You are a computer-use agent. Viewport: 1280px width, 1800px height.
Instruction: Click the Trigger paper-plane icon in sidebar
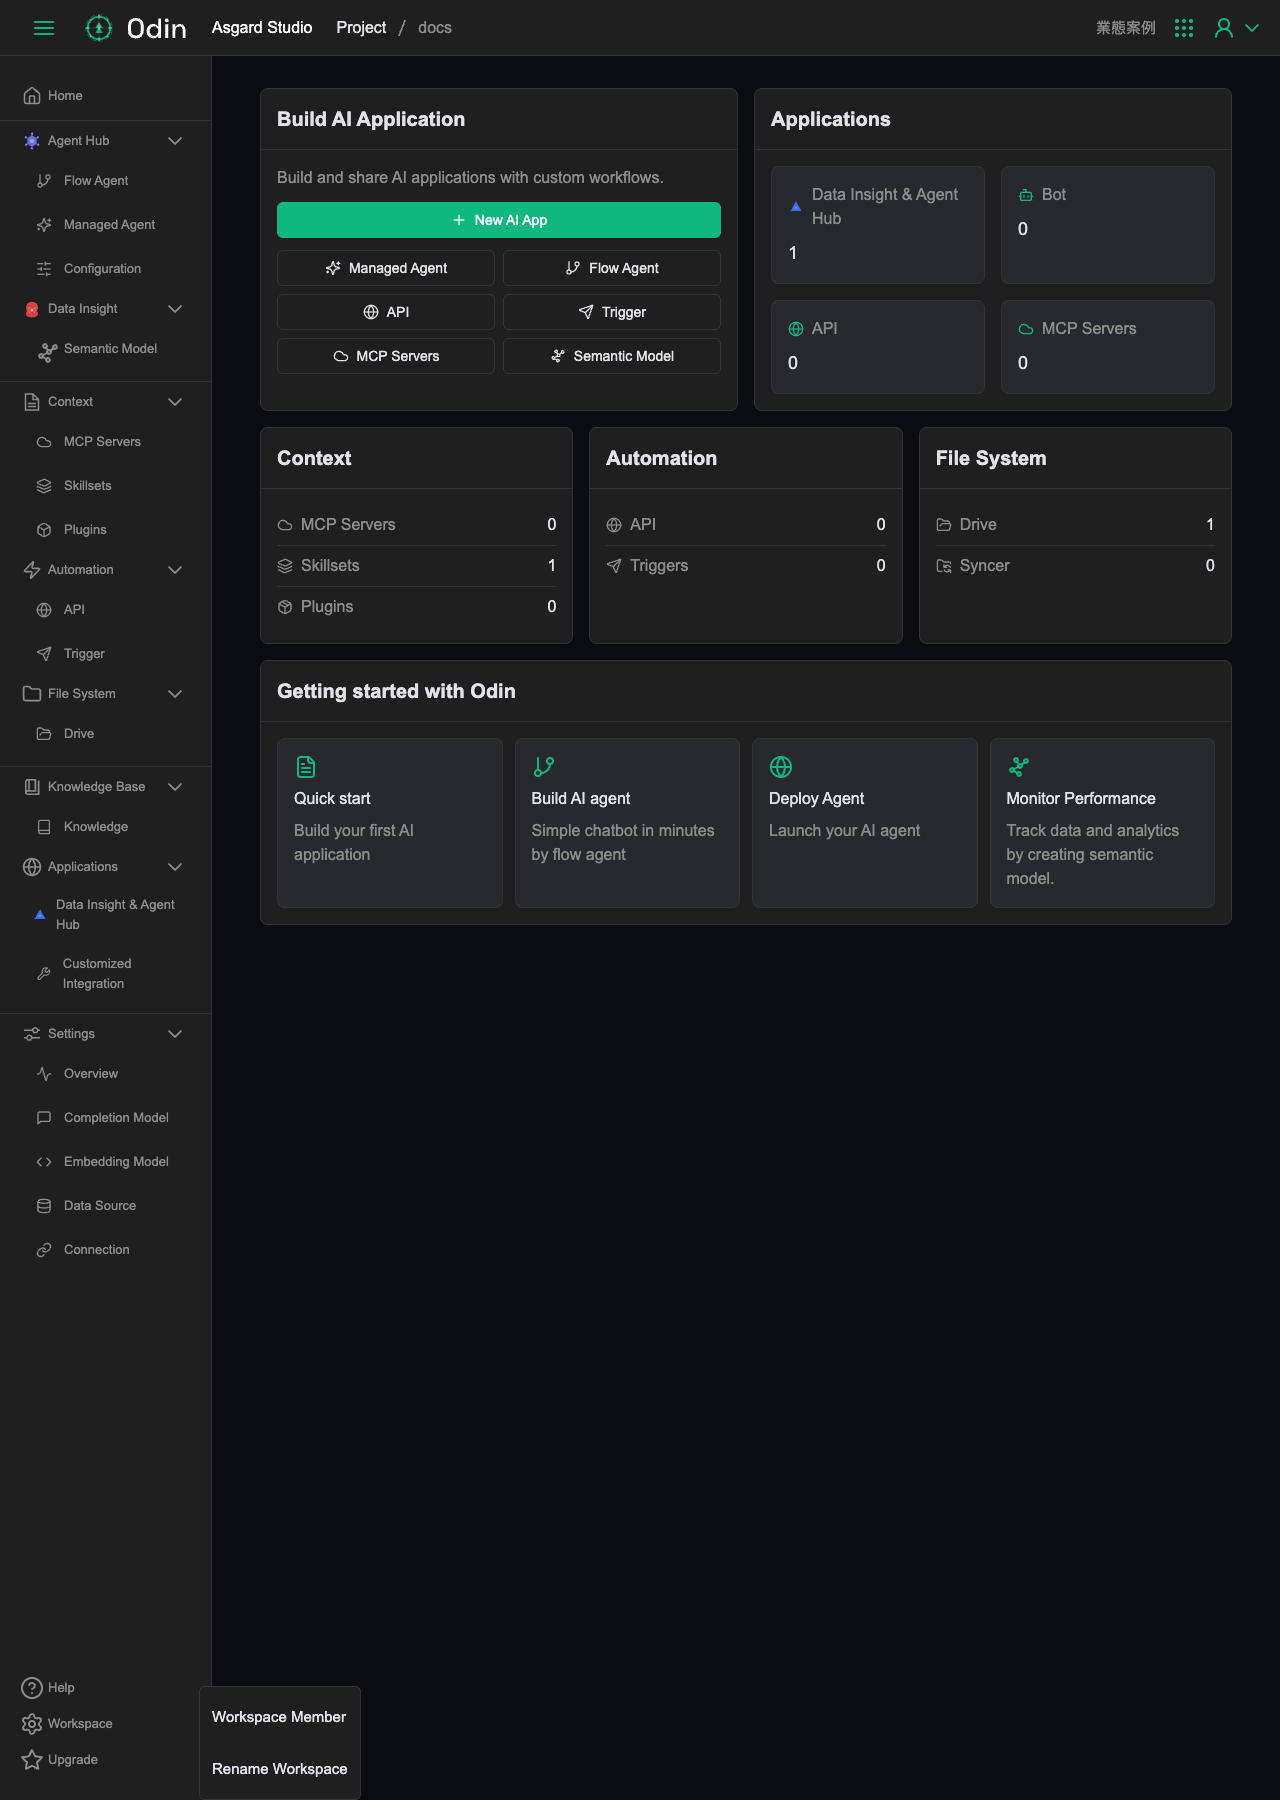tap(44, 654)
